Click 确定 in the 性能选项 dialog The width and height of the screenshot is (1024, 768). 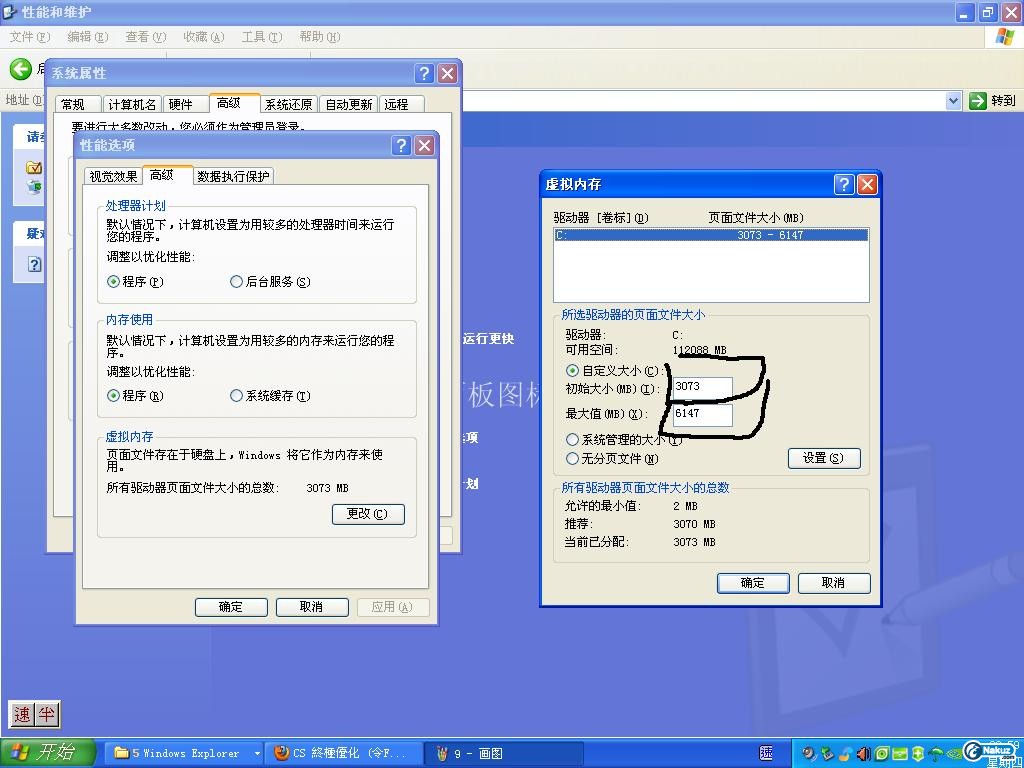[x=231, y=607]
